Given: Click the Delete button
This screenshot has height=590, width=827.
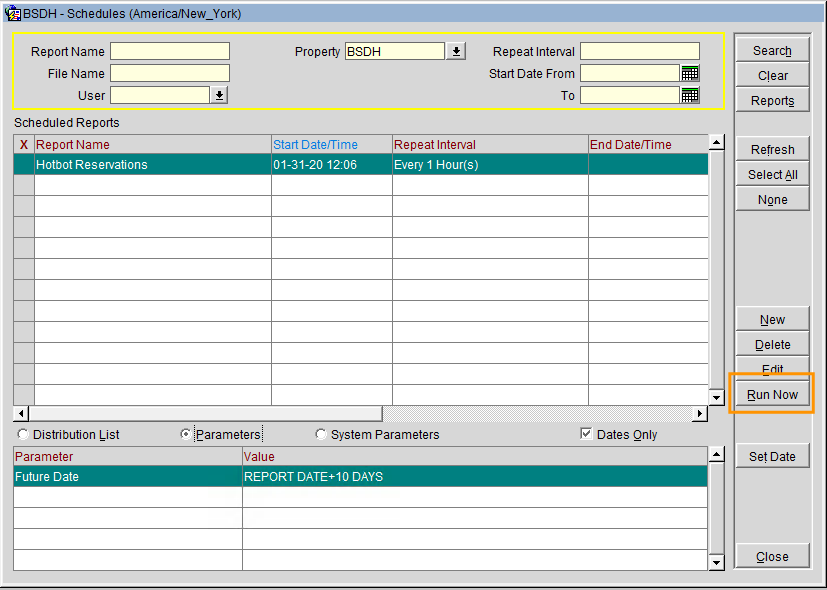Looking at the screenshot, I should coord(772,344).
